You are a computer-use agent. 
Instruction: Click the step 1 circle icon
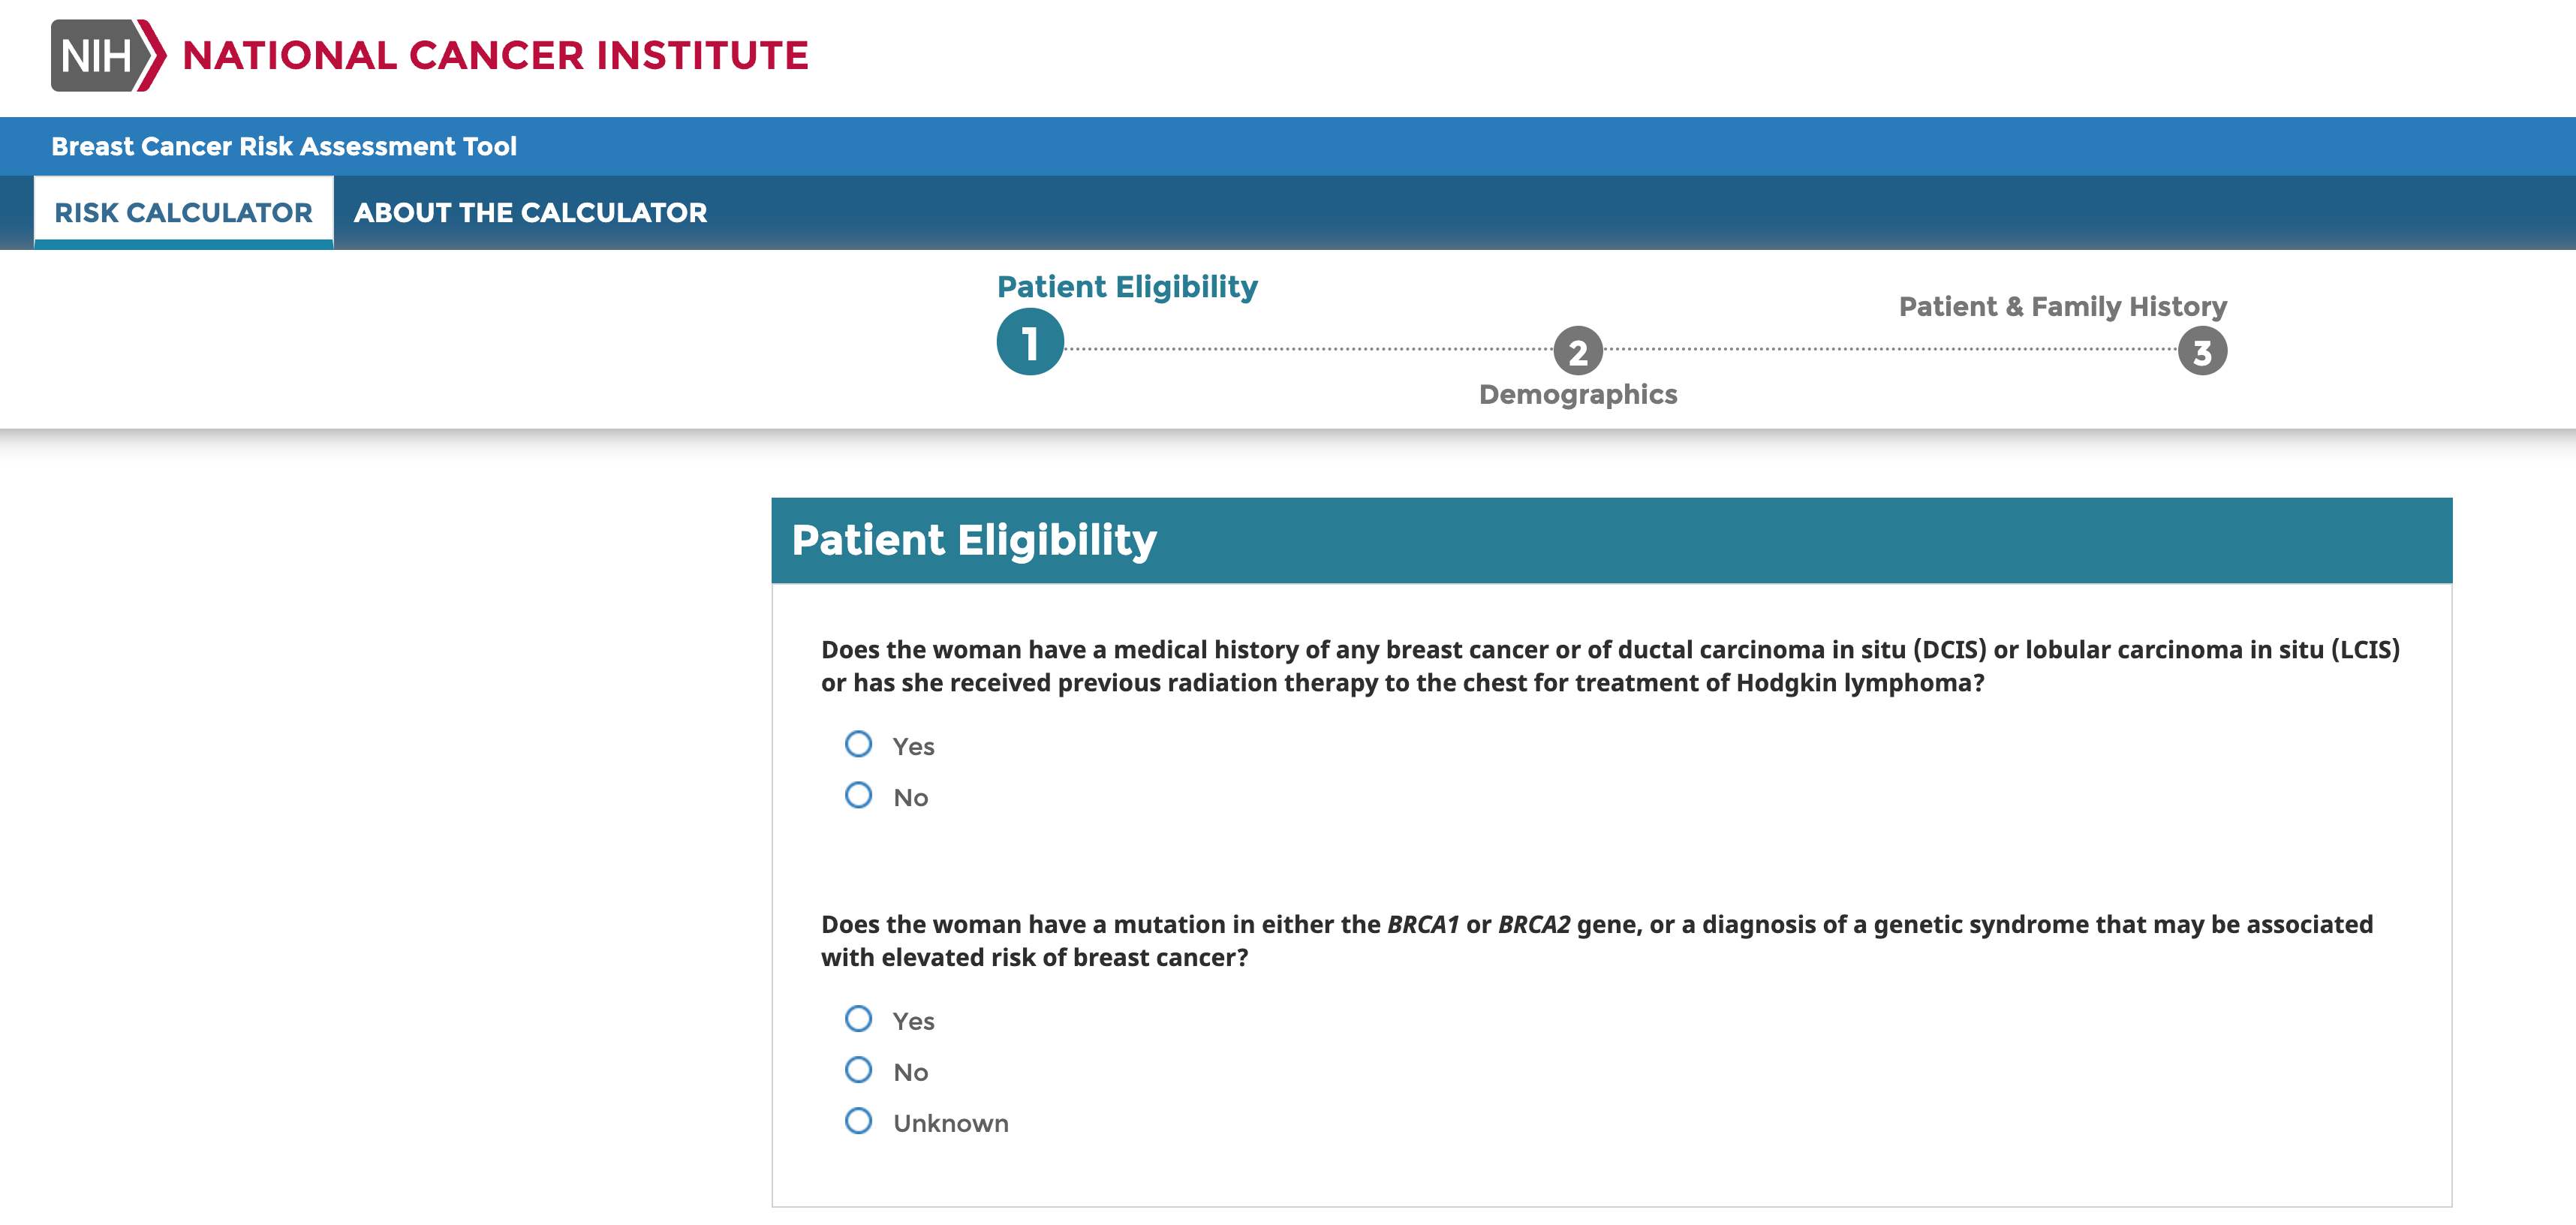coord(1030,343)
